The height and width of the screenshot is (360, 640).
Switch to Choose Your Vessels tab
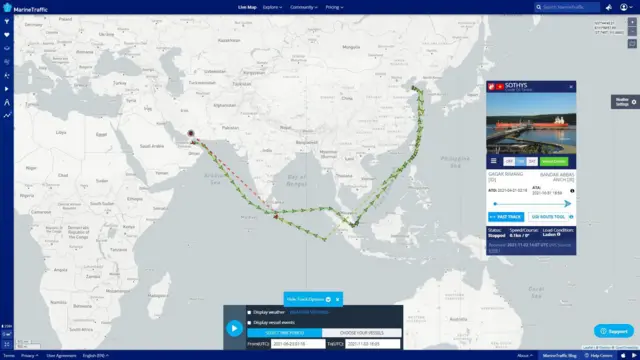click(x=362, y=333)
